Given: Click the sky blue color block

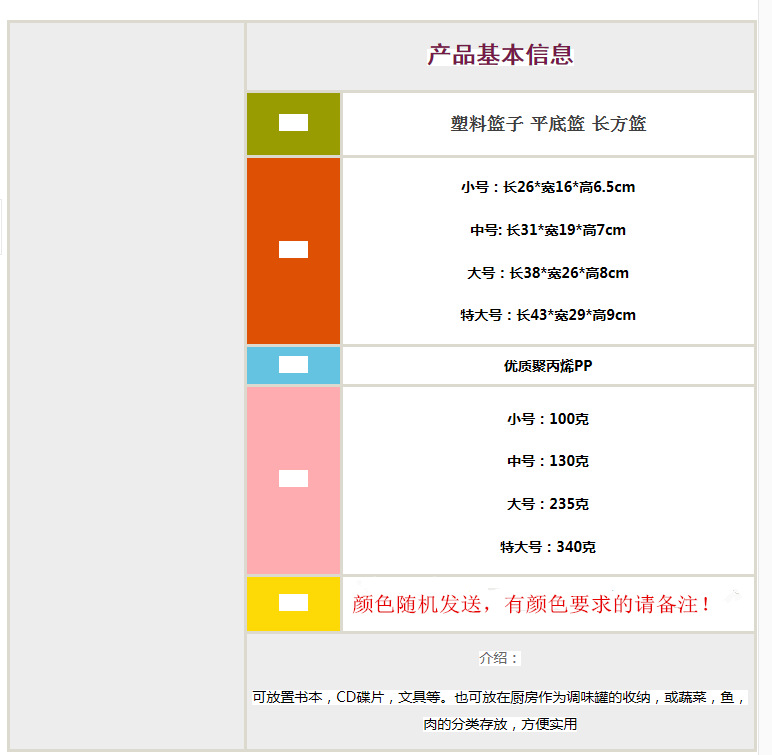Looking at the screenshot, I should tap(293, 365).
